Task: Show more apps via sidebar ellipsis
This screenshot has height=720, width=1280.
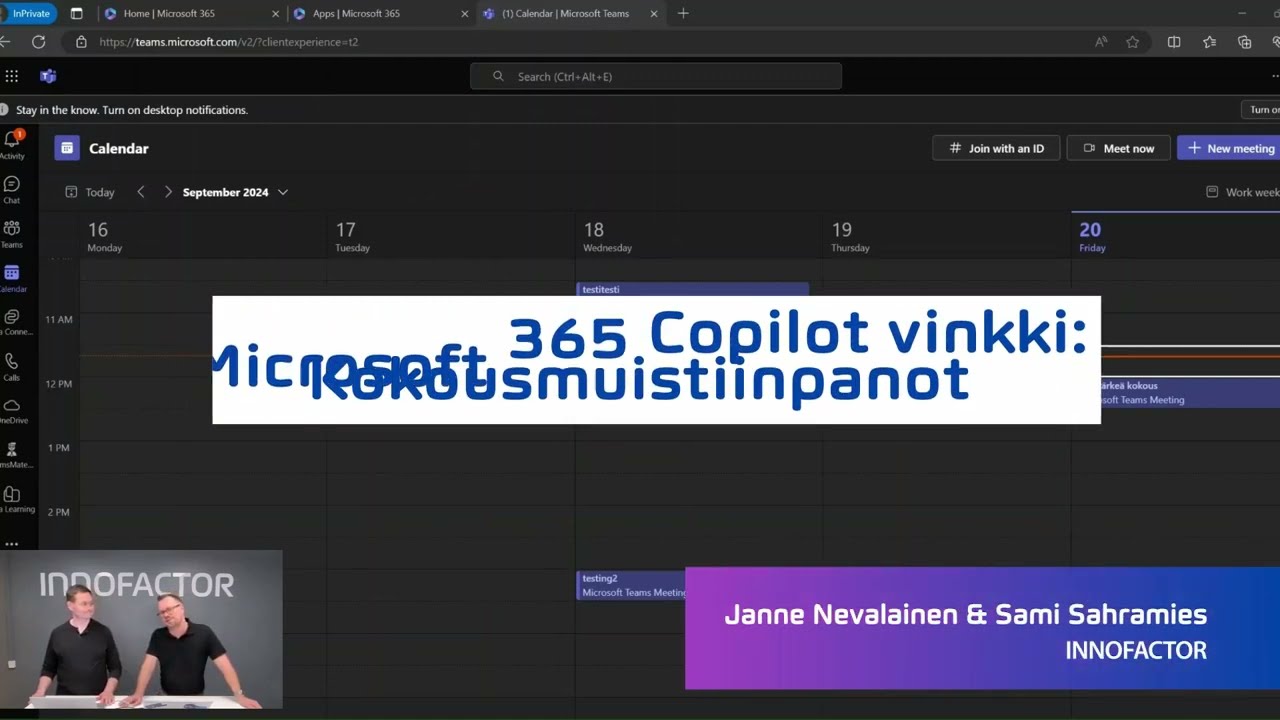Action: coord(11,543)
